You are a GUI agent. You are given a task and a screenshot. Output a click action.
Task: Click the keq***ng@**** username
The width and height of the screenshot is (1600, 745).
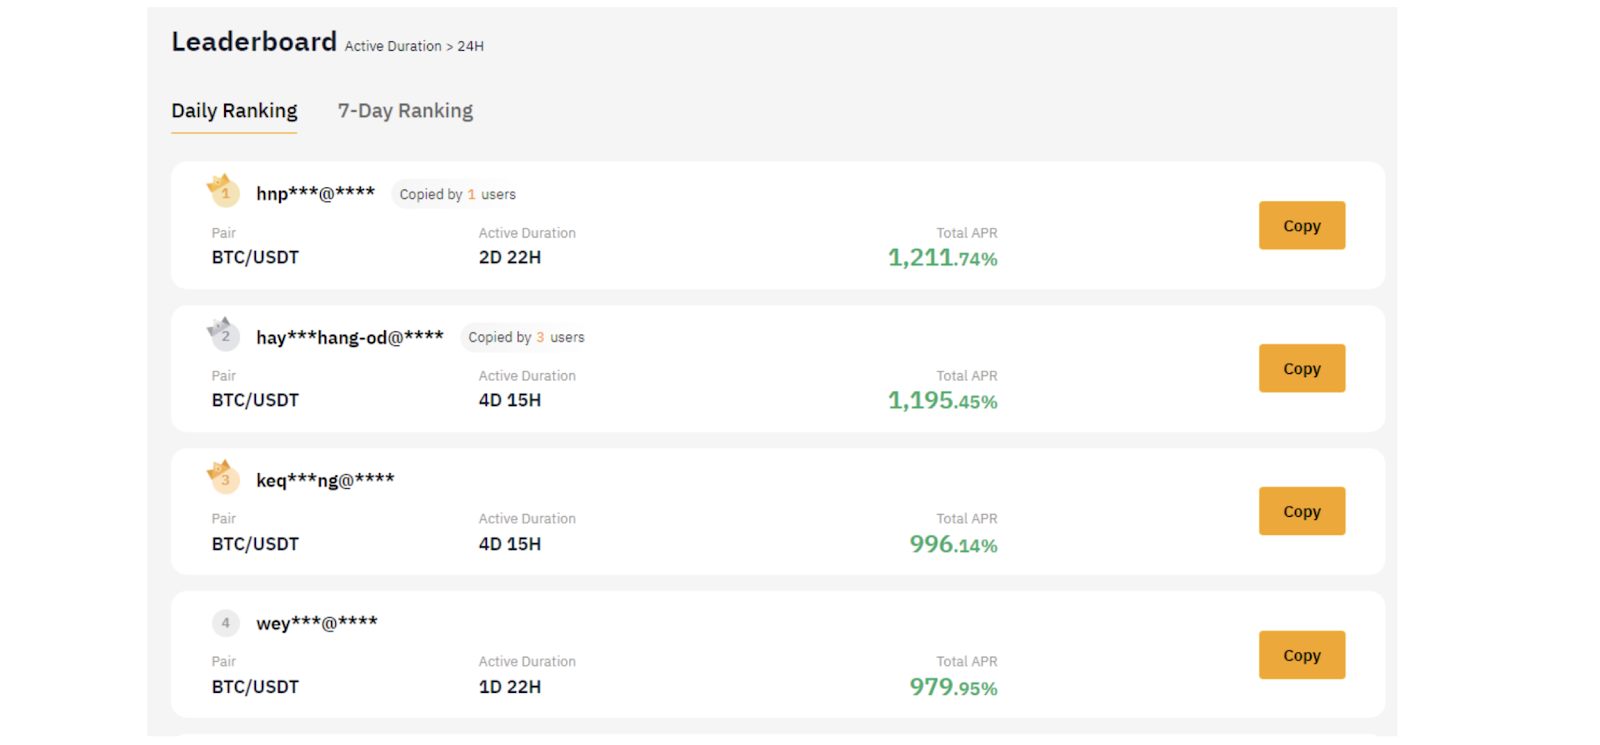(x=325, y=480)
